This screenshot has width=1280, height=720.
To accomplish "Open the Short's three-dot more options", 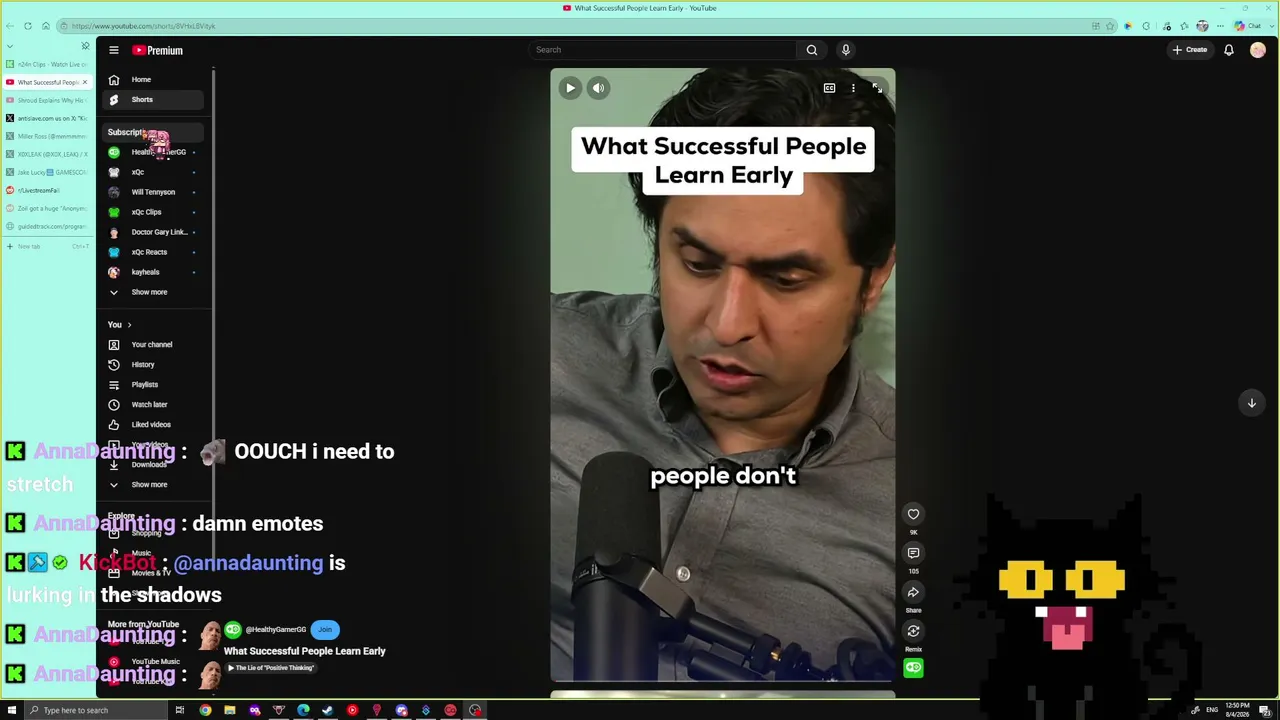I will click(853, 88).
